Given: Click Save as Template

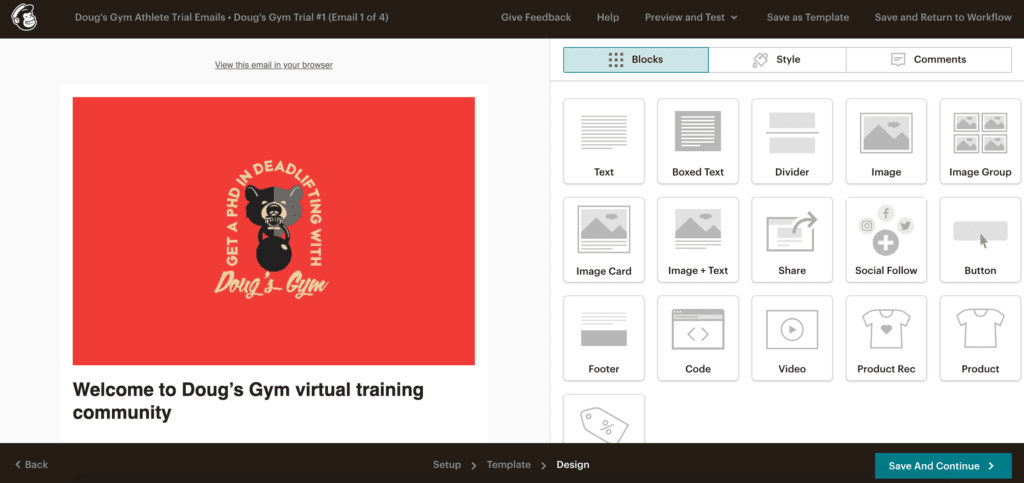Looking at the screenshot, I should 808,18.
